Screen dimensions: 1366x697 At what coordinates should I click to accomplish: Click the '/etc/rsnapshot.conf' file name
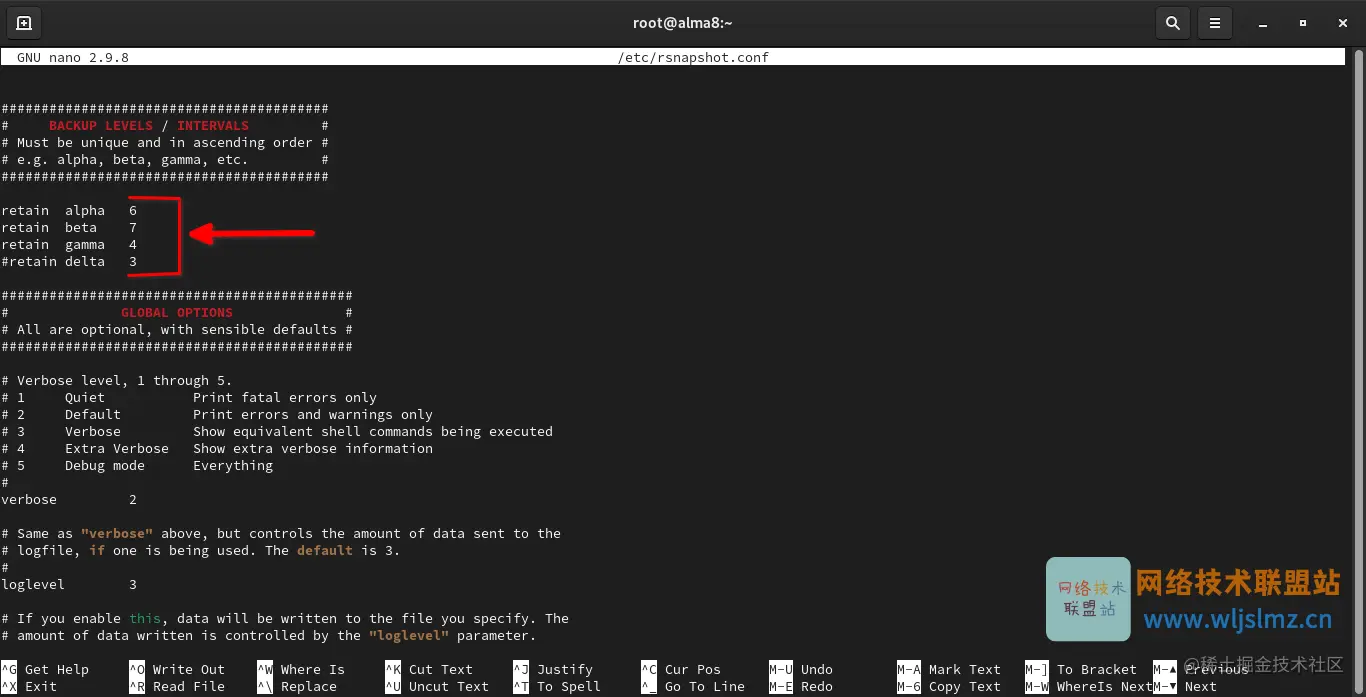(693, 58)
